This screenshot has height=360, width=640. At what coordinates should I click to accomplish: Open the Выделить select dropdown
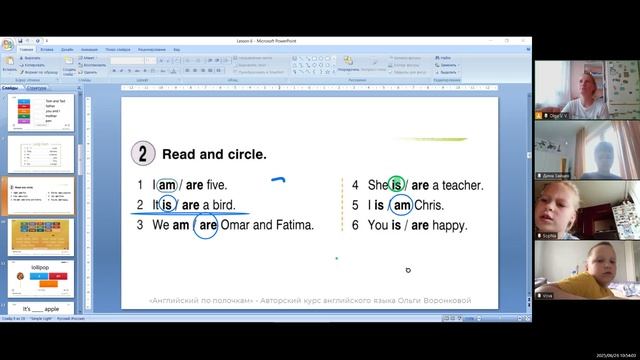[x=447, y=72]
